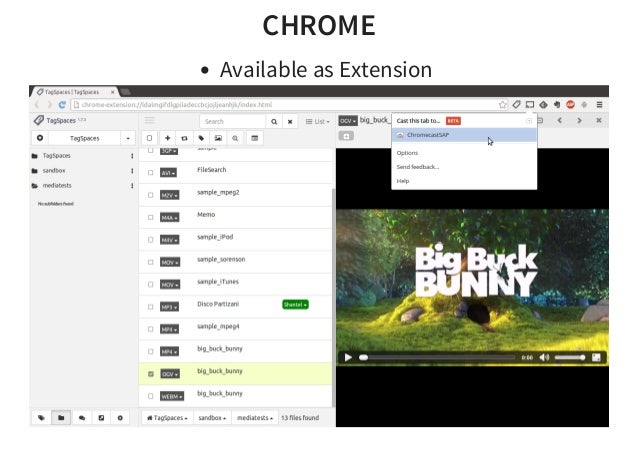Open sandbox breadcrumb dropdown
Screen dimensions: 638x465
point(212,418)
